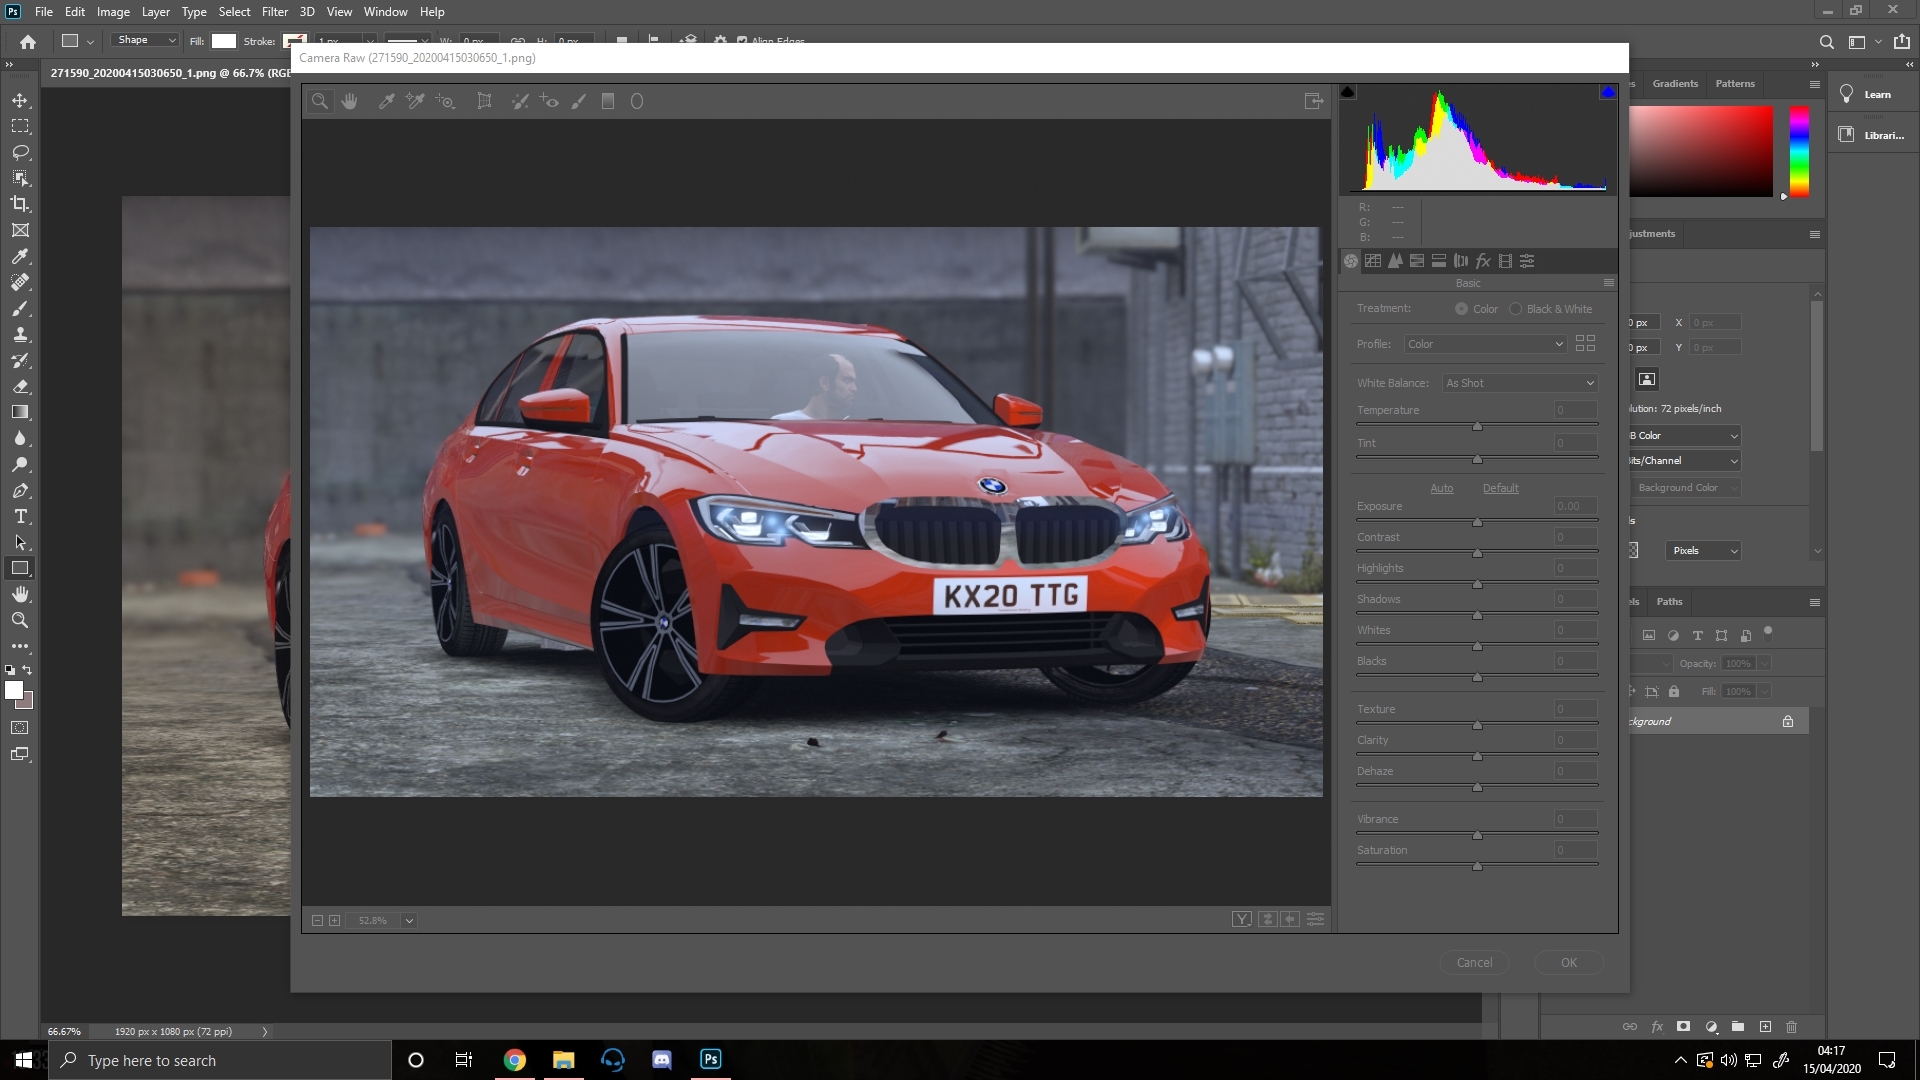The image size is (1920, 1080).
Task: Open the Filter menu
Action: 274,12
